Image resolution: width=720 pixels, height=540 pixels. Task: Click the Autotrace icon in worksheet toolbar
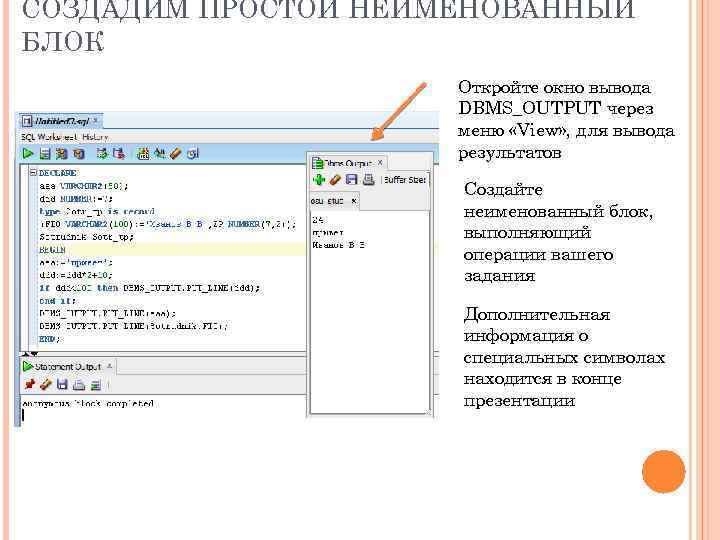click(79, 153)
